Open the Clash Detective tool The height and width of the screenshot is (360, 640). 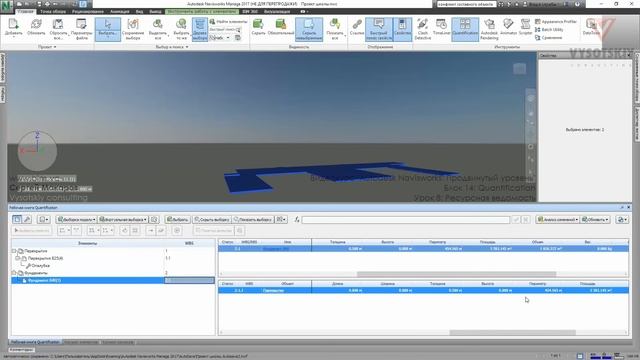coord(423,29)
